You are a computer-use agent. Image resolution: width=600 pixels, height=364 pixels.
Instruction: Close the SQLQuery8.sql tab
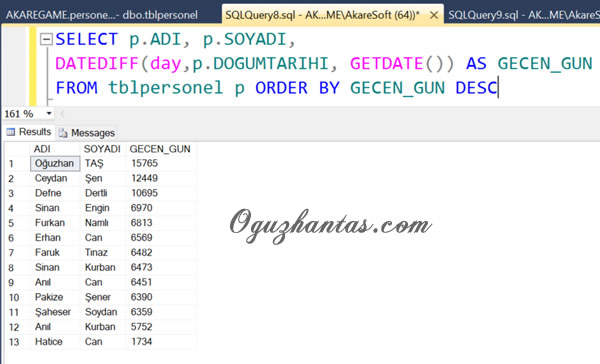[x=434, y=15]
